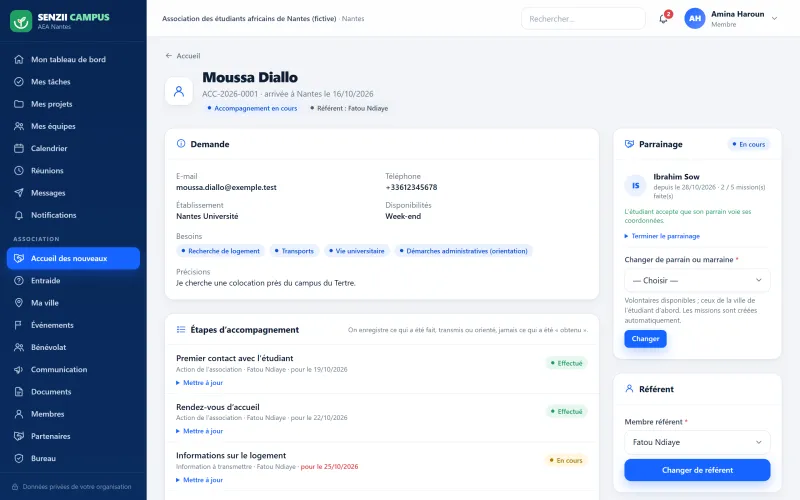The width and height of the screenshot is (800, 500).
Task: Click the Nantes Université value
Action: (x=207, y=216)
